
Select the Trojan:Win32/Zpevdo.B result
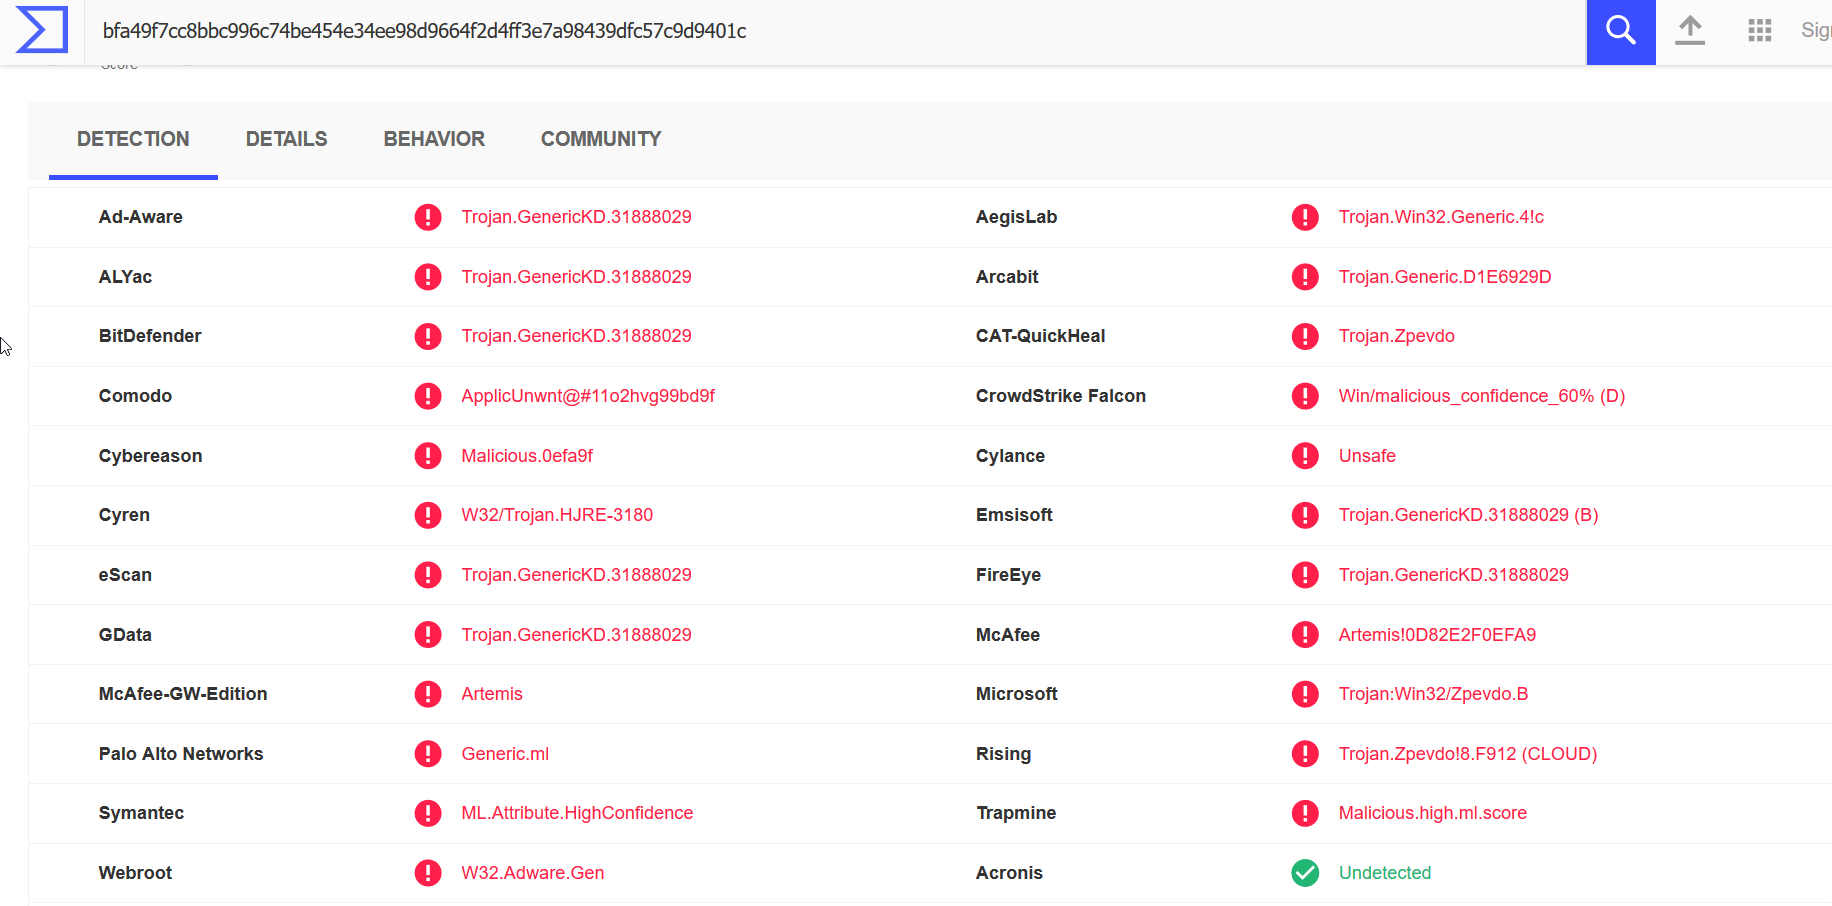1433,694
